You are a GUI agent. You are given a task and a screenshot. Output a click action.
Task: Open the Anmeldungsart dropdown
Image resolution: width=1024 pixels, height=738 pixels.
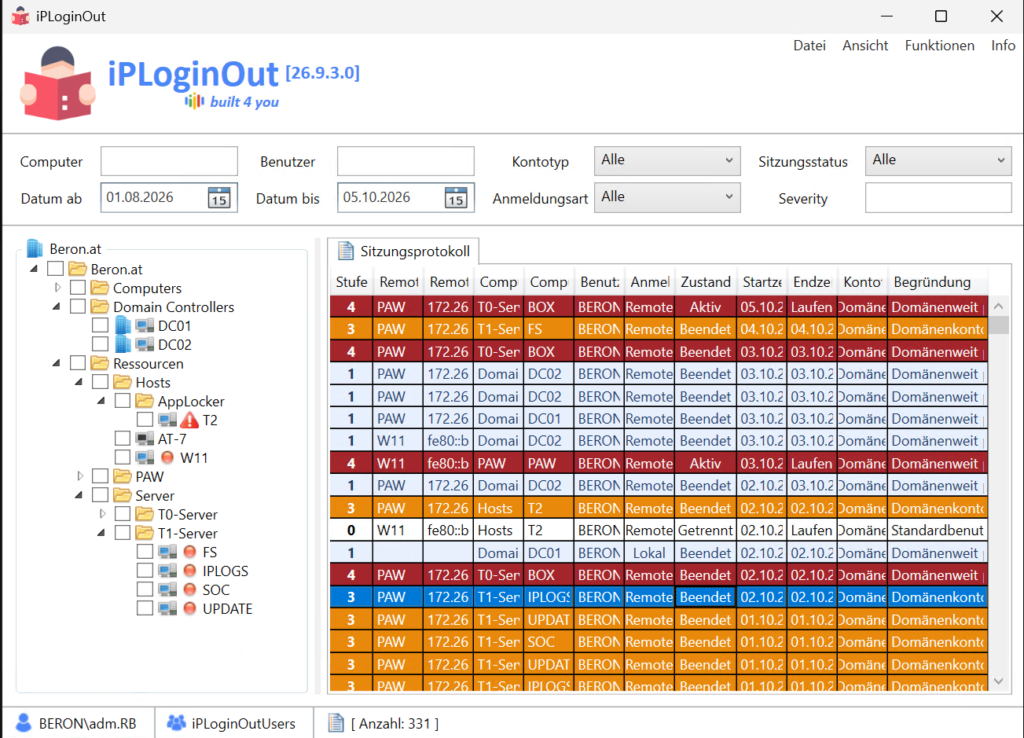tap(667, 198)
